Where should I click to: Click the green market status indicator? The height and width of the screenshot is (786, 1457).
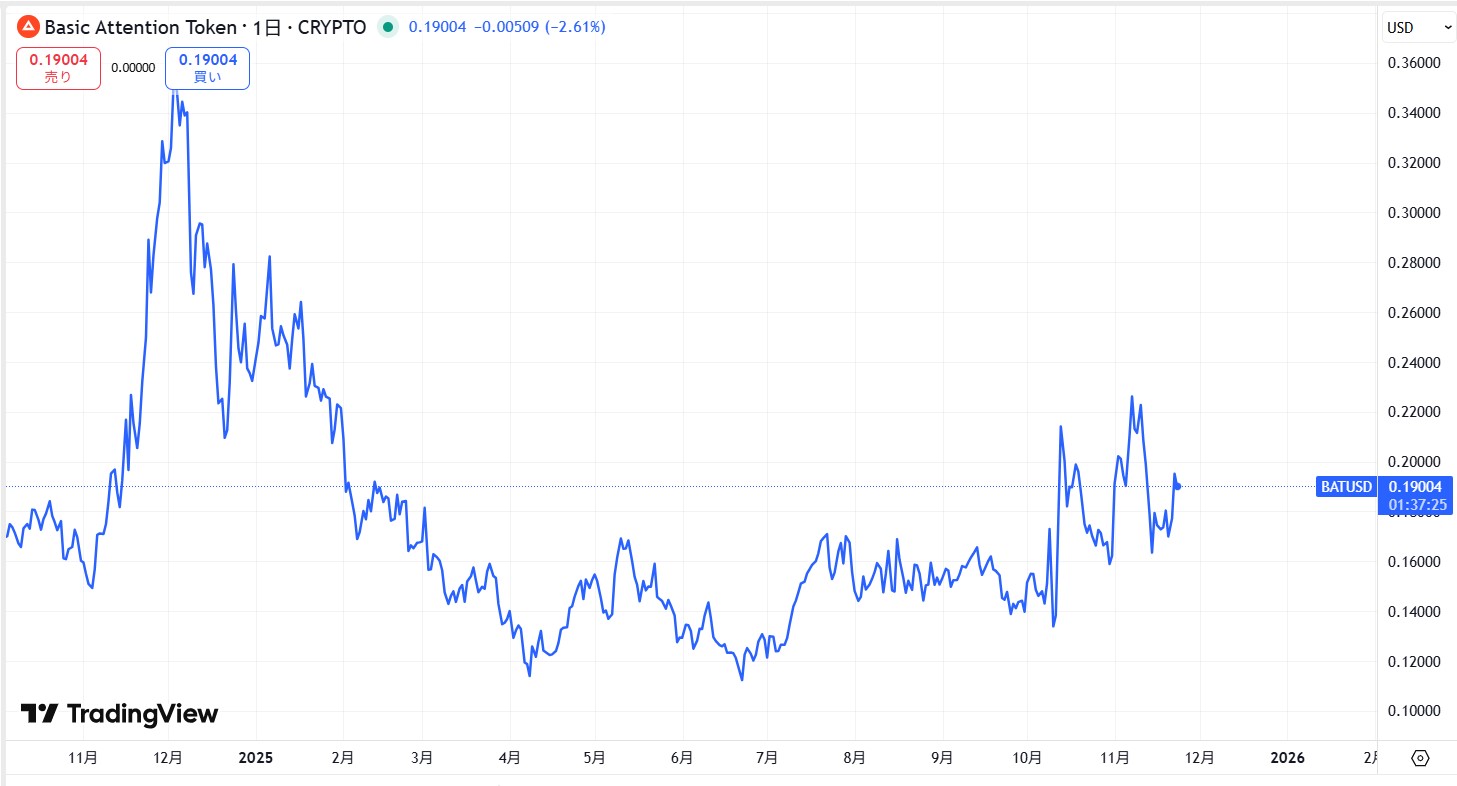pyautogui.click(x=387, y=27)
